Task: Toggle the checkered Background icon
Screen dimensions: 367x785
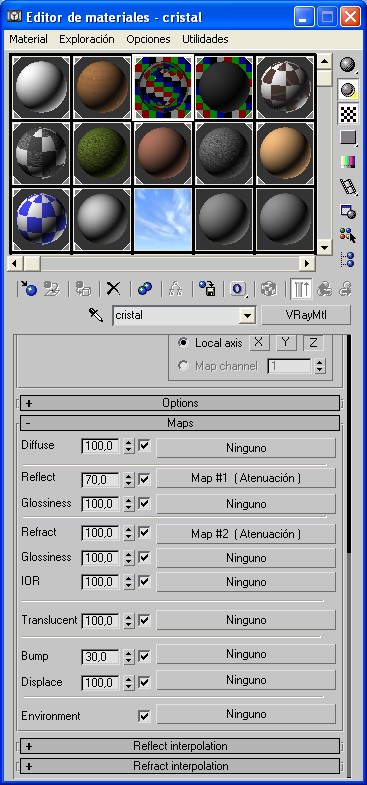Action: 347,114
